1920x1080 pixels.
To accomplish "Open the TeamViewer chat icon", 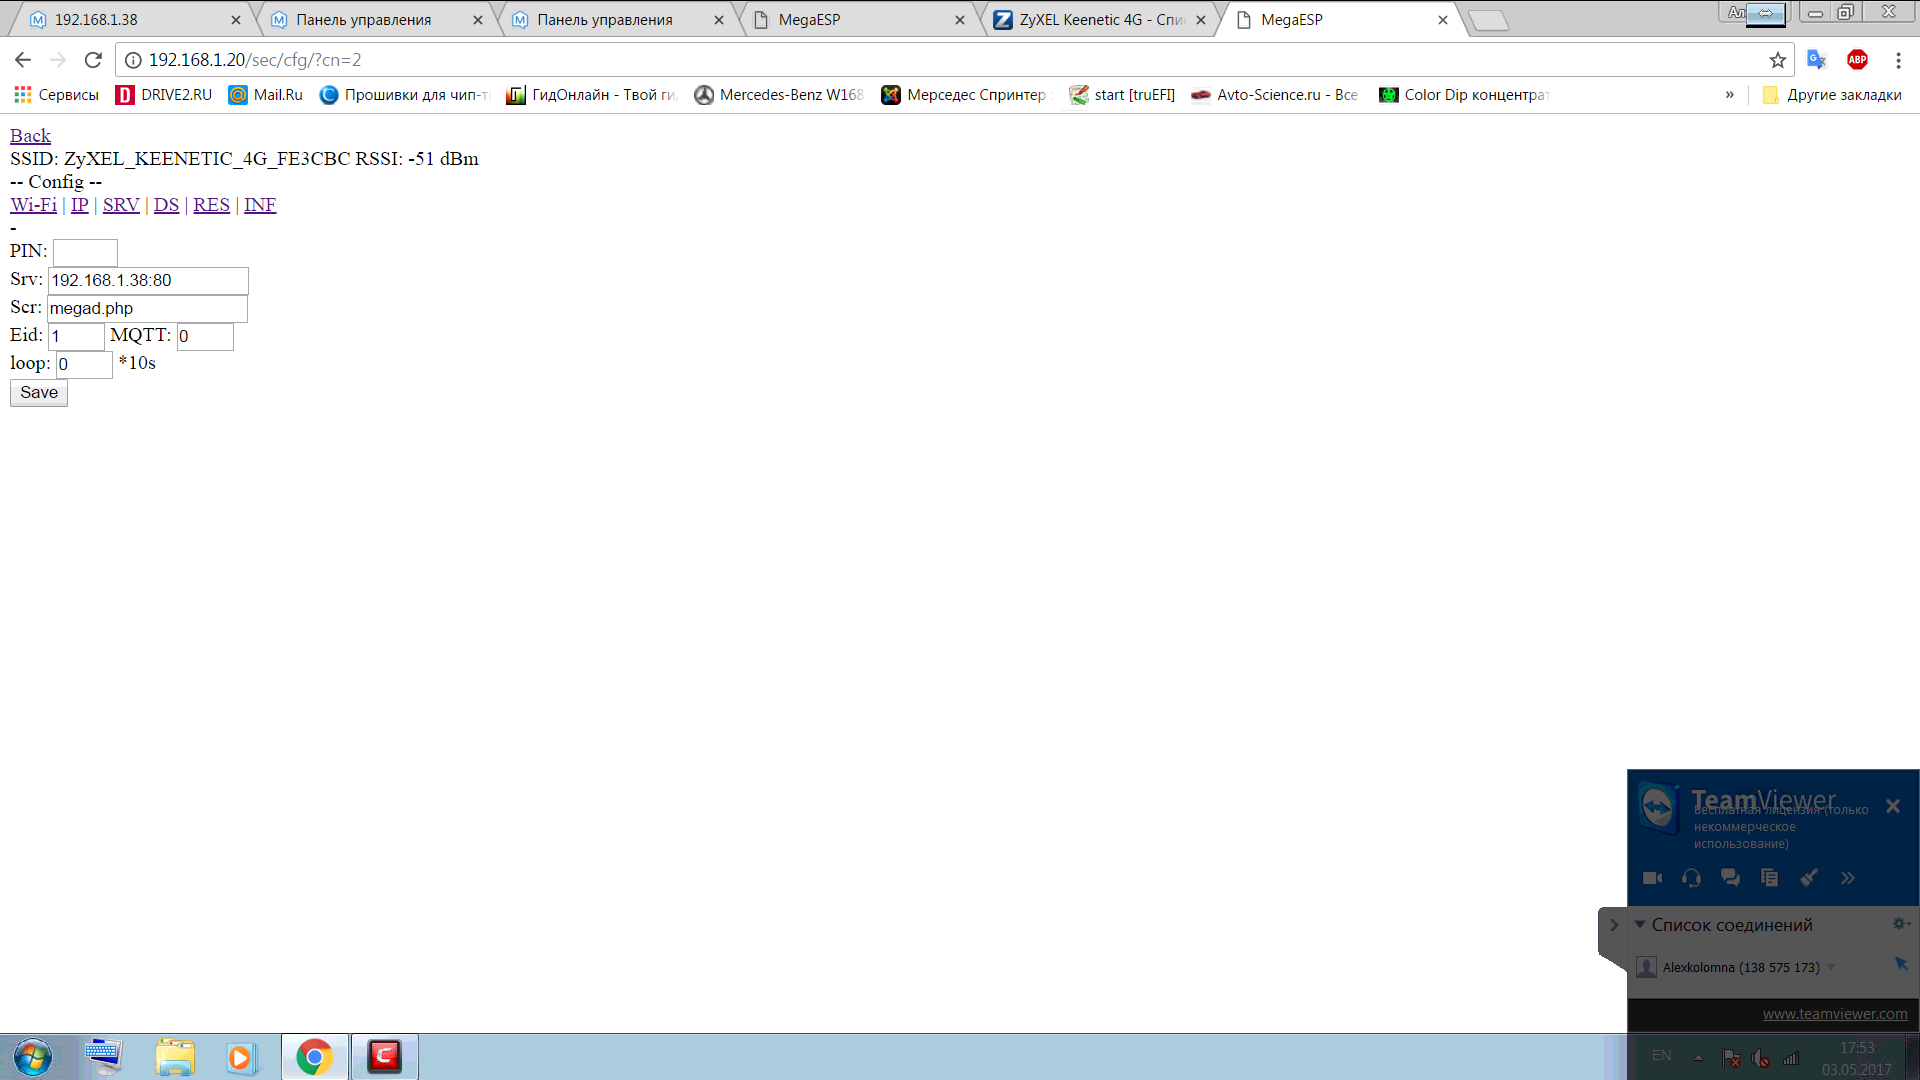I will pyautogui.click(x=1731, y=877).
